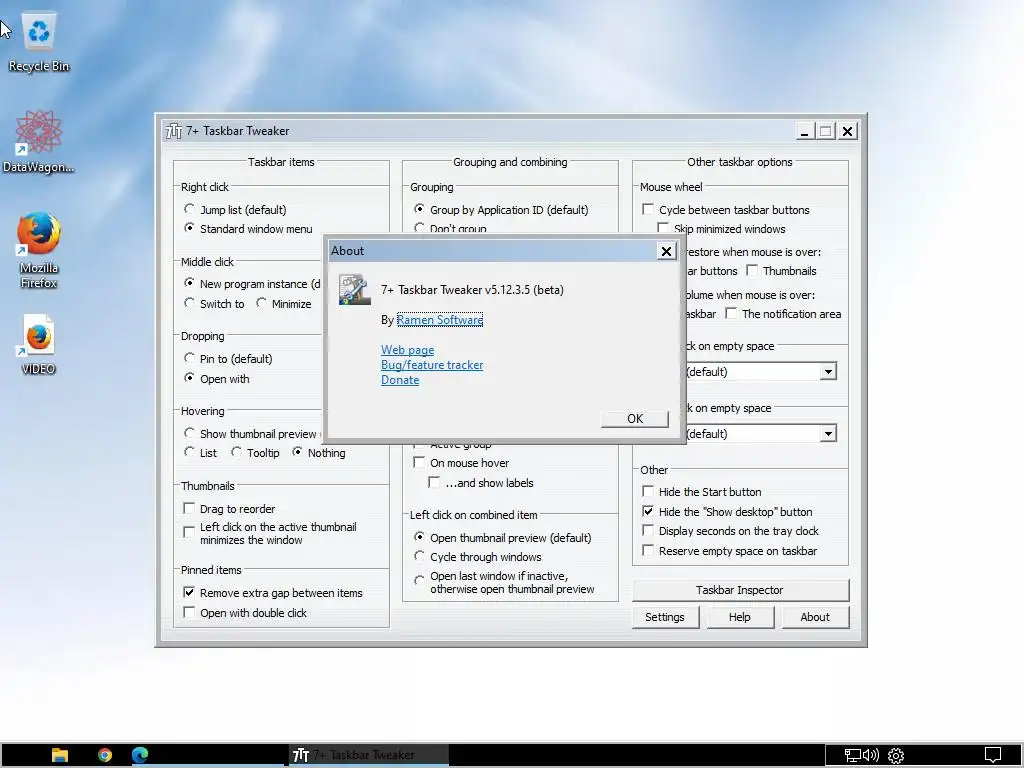
Task: Select Cycle through windows option
Action: pos(419,556)
